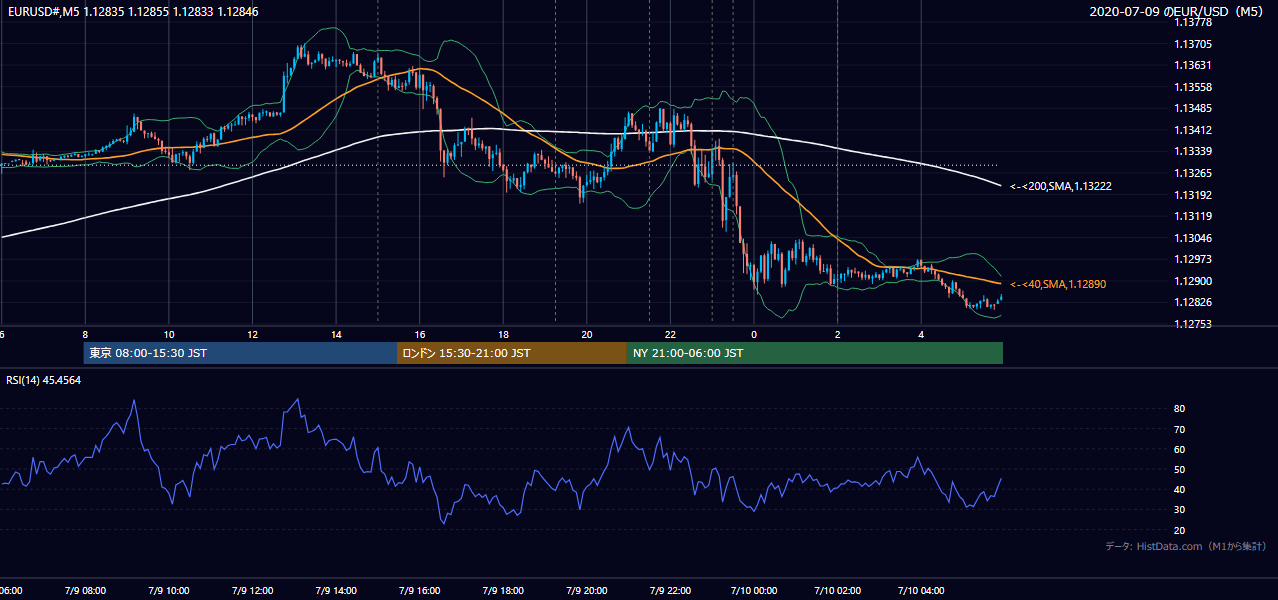Viewport: 1278px width, 600px height.
Task: Click price axis value 1.13705
Action: point(1193,44)
